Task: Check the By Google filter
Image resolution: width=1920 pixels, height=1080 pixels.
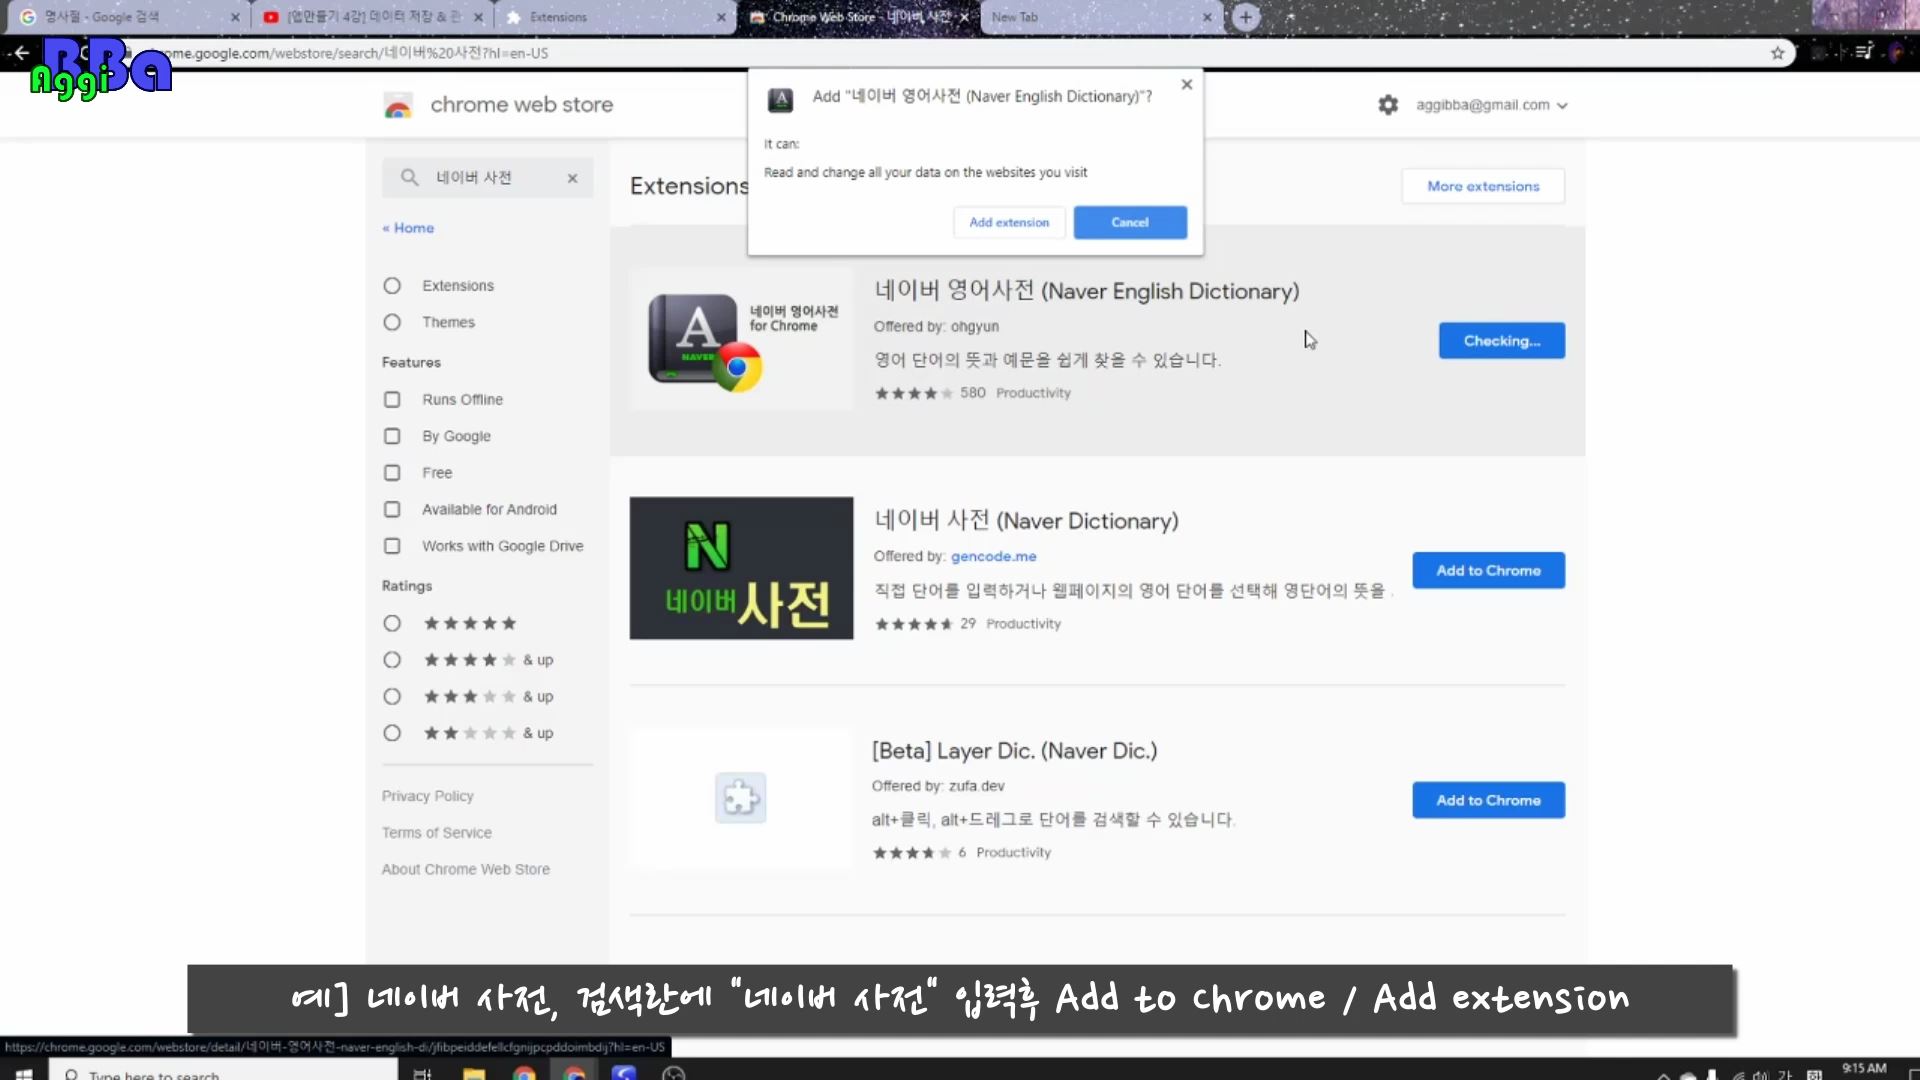Action: click(392, 436)
